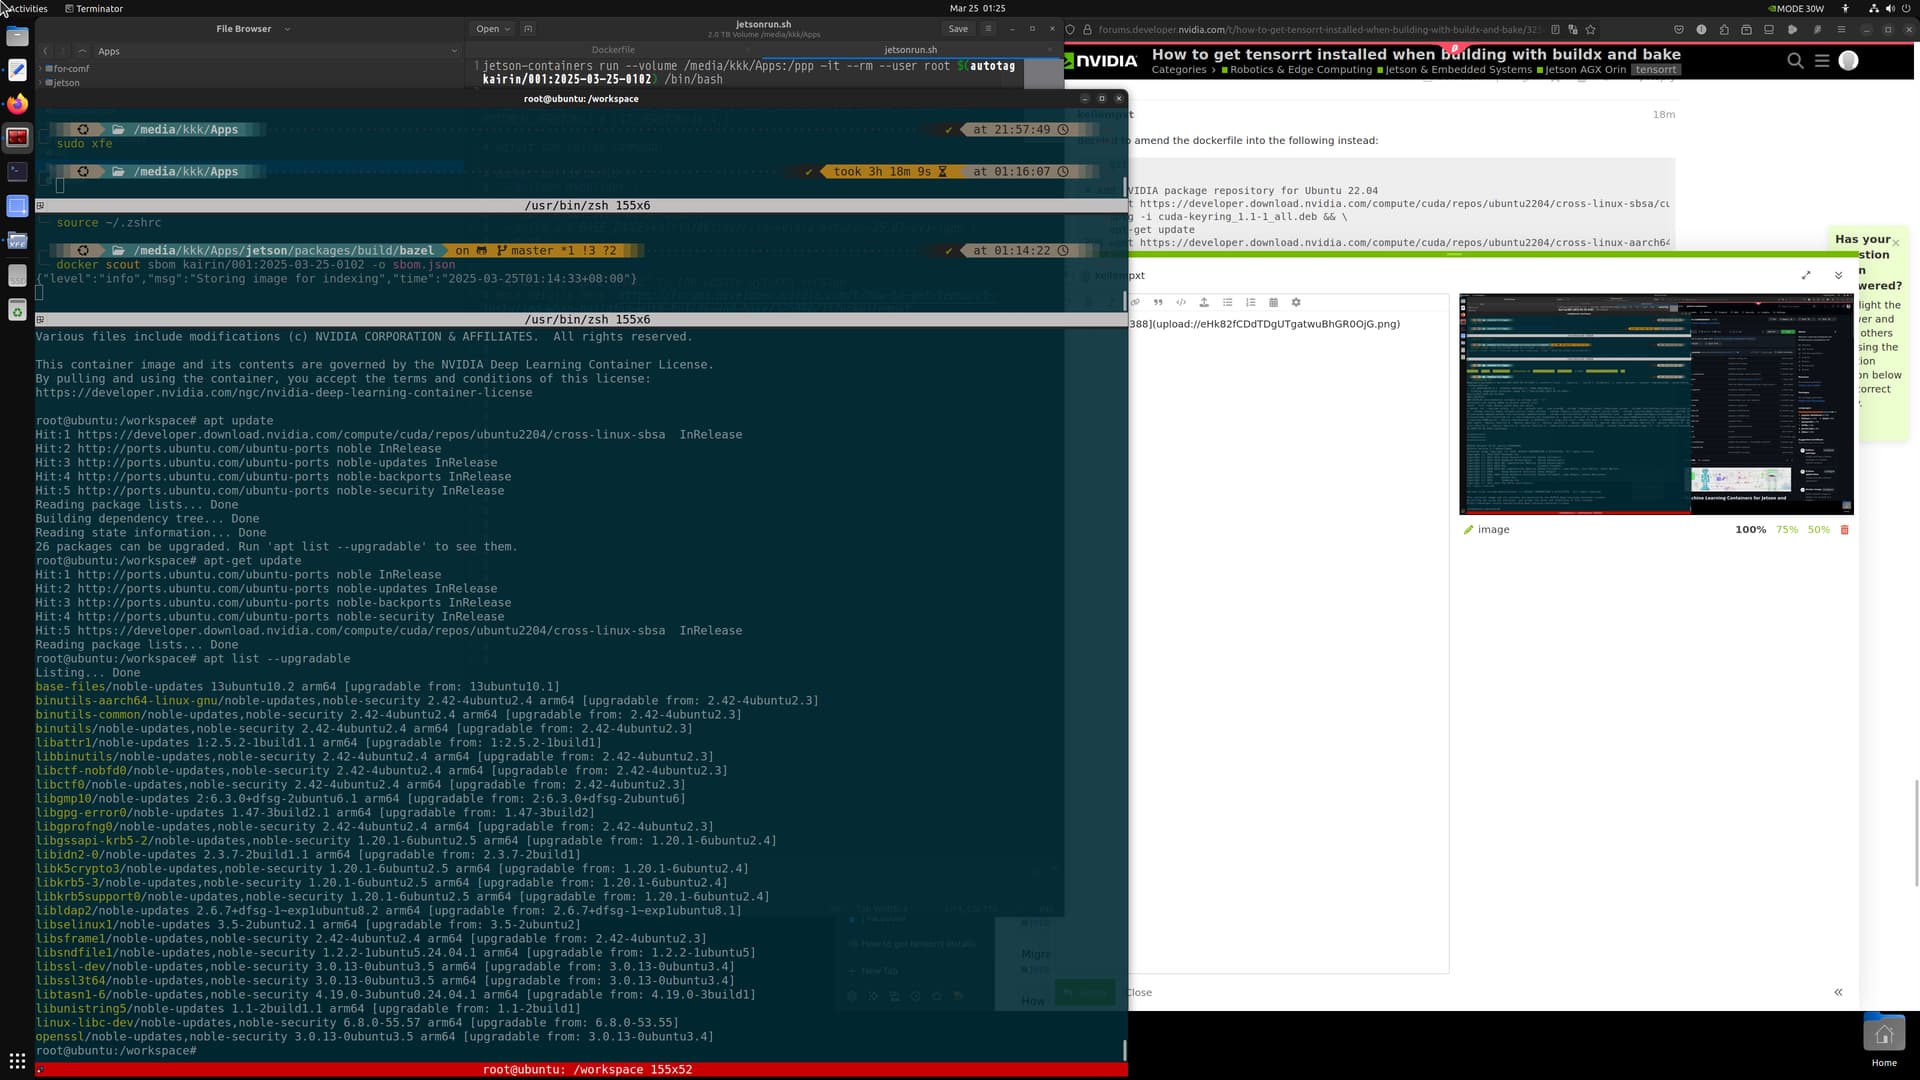Open the reader view icon in address bar
1920x1080 pixels.
point(1555,29)
